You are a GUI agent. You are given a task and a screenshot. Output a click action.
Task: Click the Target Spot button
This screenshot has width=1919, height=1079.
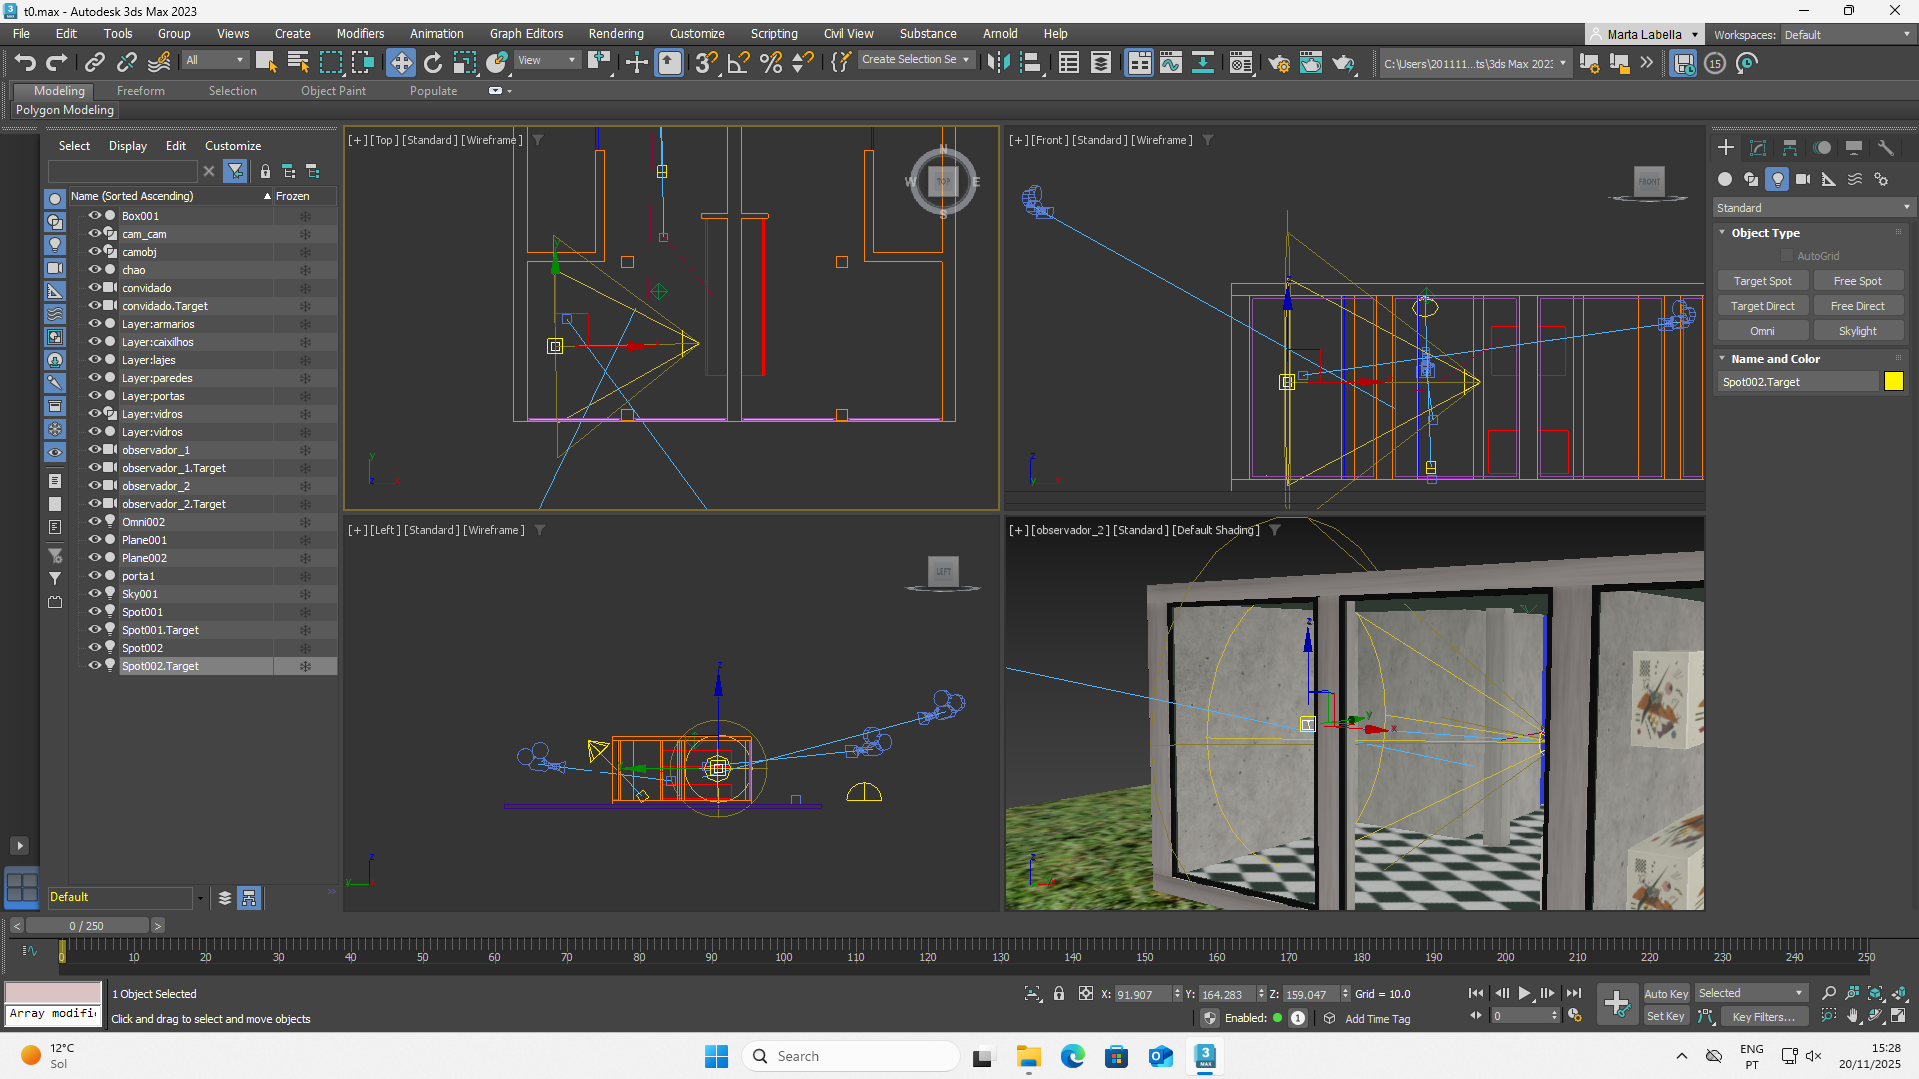(x=1762, y=281)
